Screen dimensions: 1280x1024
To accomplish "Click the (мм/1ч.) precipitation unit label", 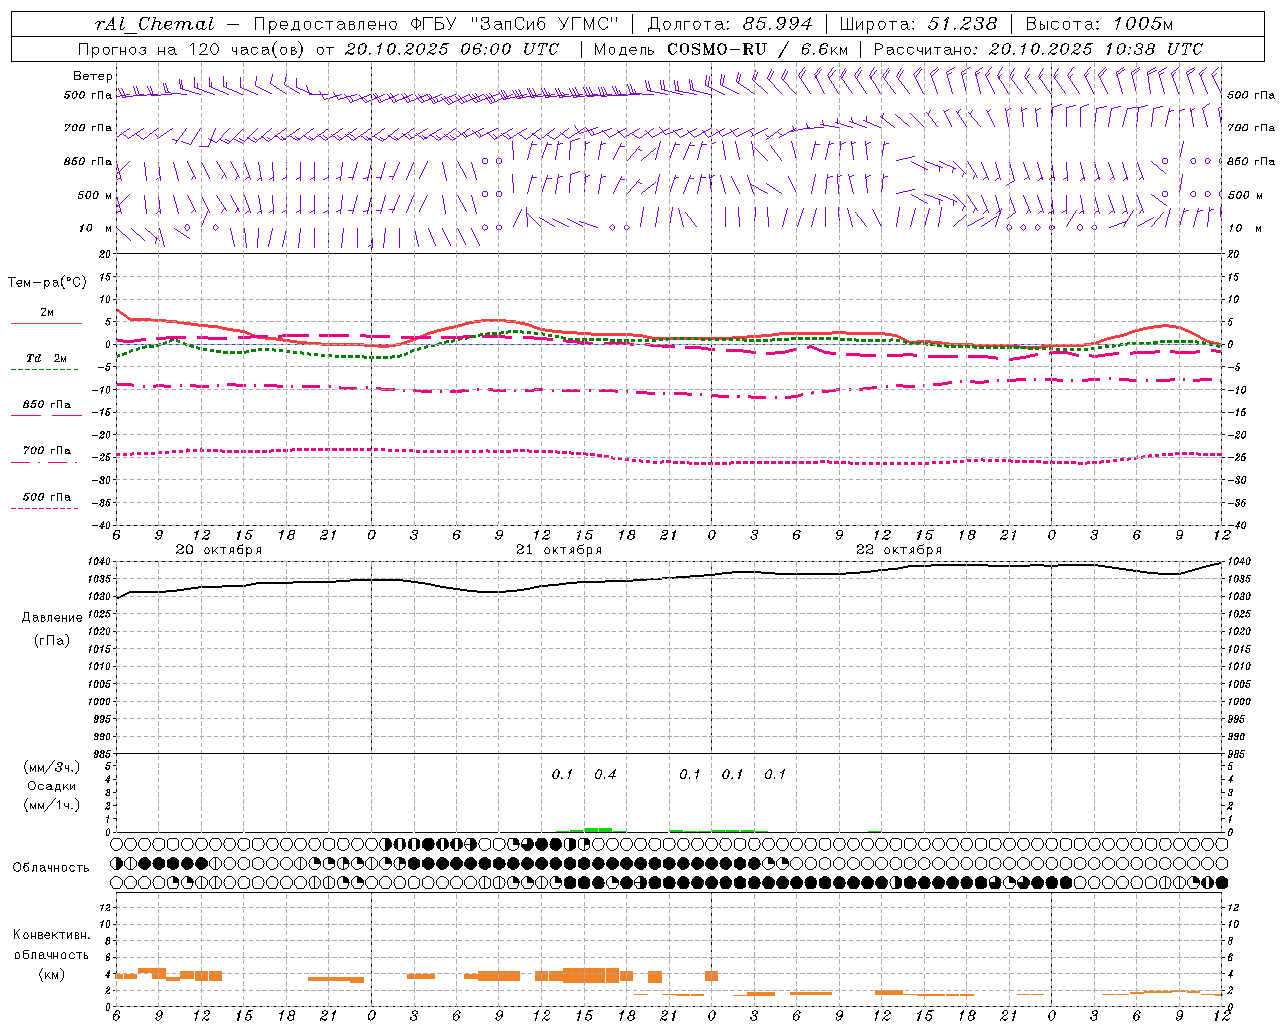I will point(52,805).
